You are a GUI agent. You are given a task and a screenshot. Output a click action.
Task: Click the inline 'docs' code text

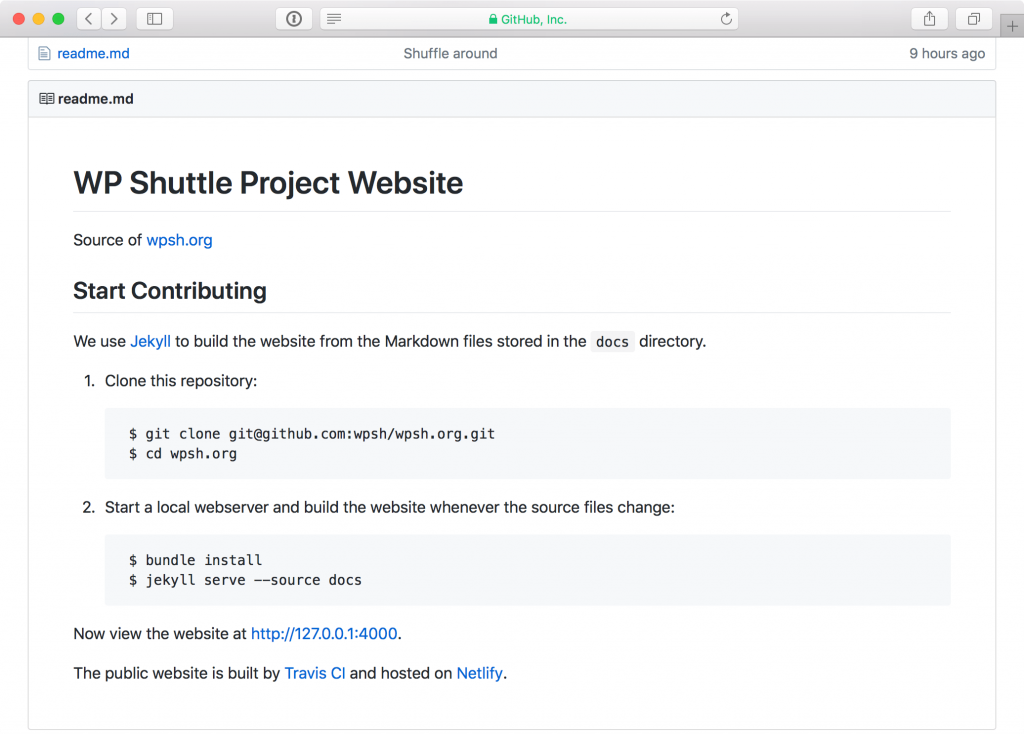pyautogui.click(x=612, y=342)
